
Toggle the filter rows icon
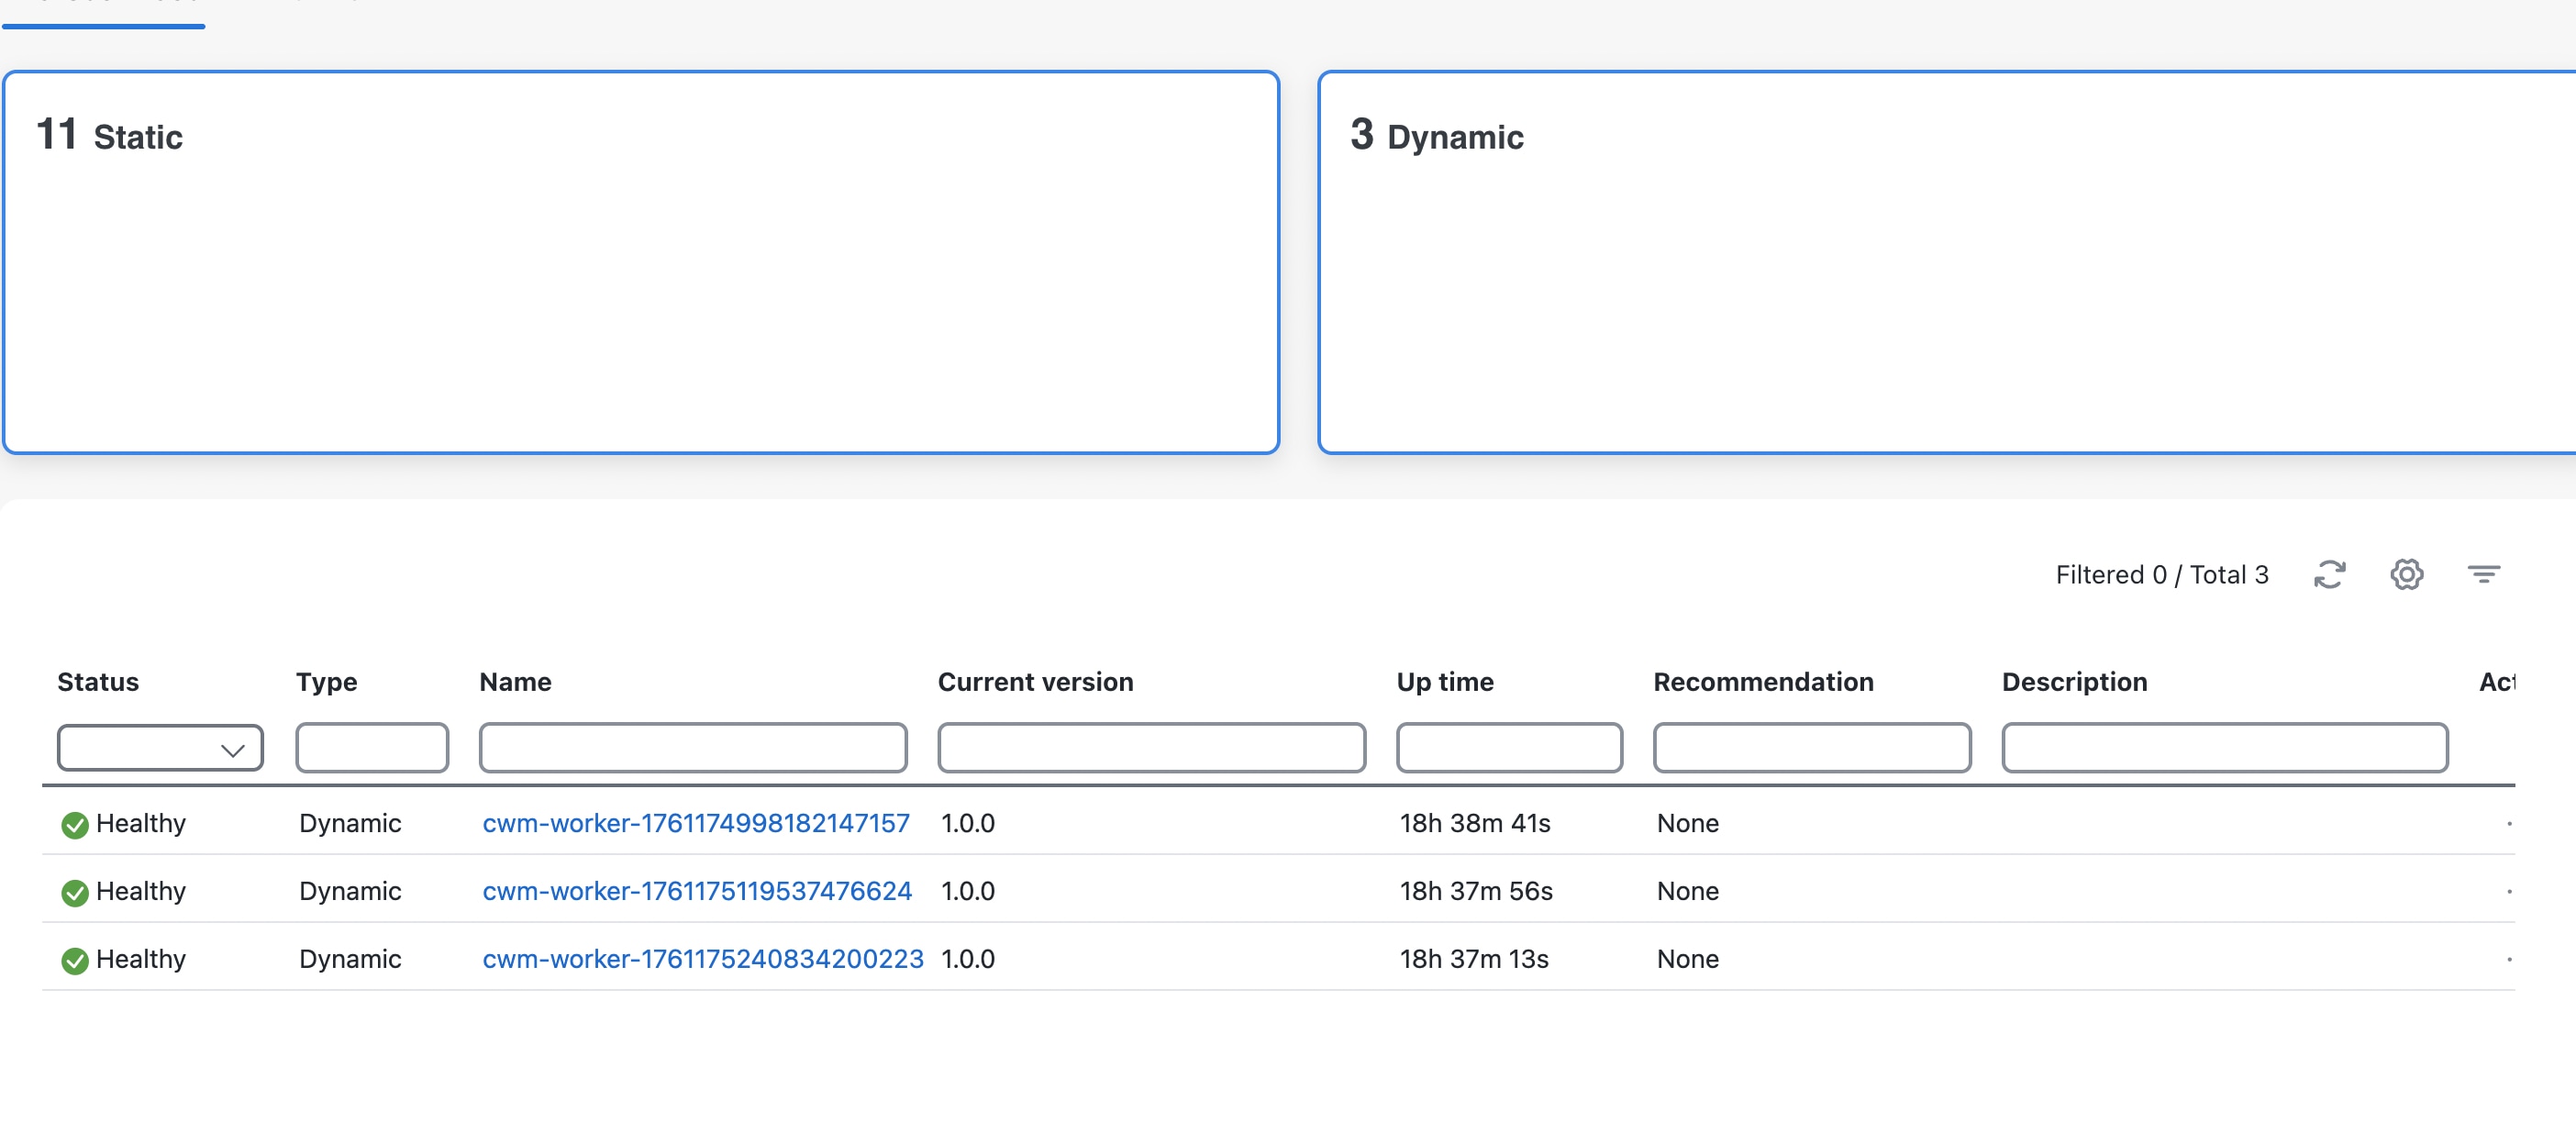tap(2483, 574)
